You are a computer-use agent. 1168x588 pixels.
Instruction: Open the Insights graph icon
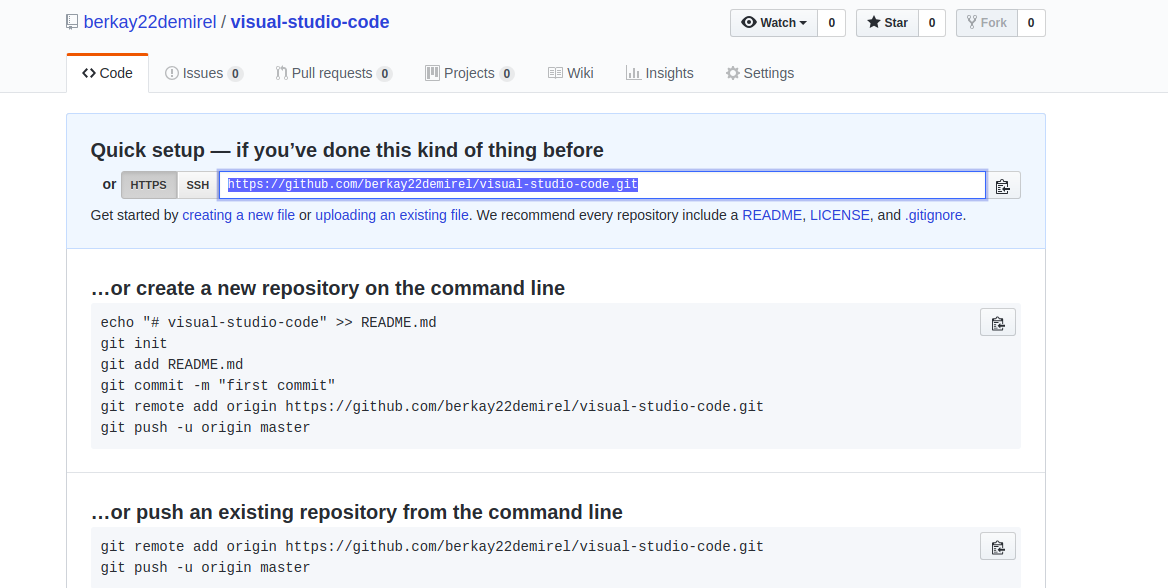635,72
